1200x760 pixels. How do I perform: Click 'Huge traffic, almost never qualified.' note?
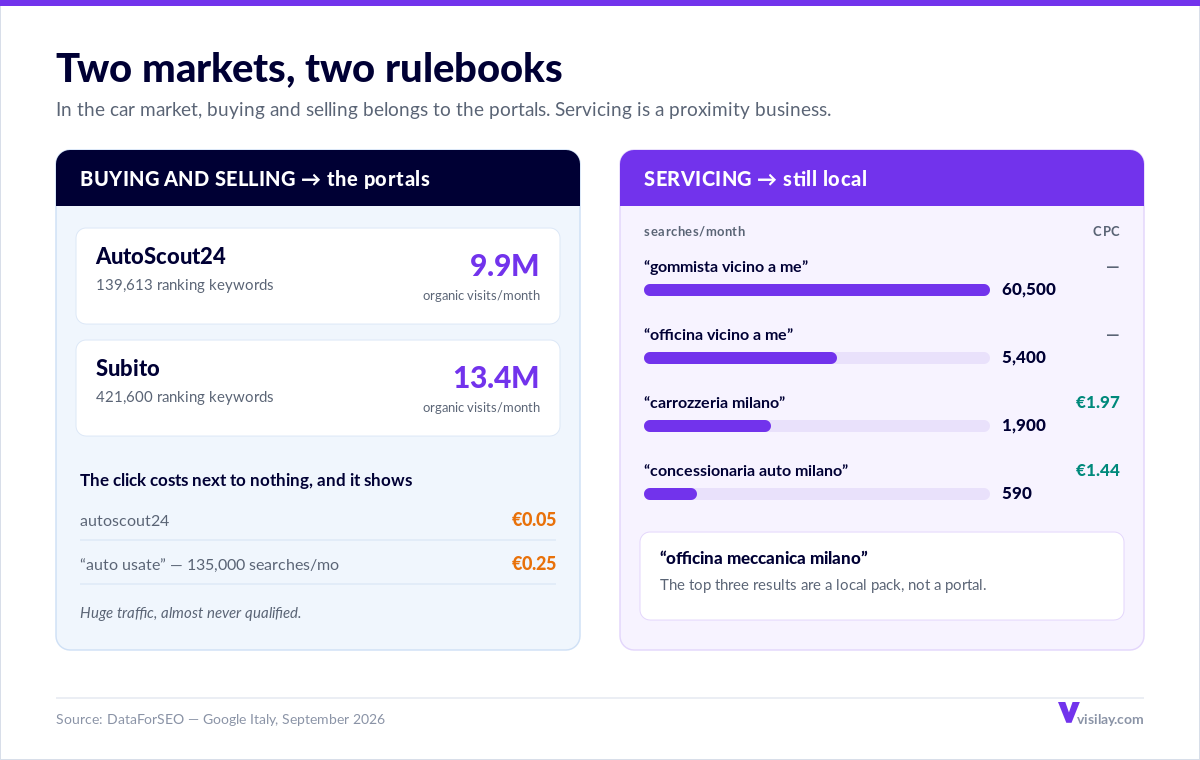tap(191, 613)
